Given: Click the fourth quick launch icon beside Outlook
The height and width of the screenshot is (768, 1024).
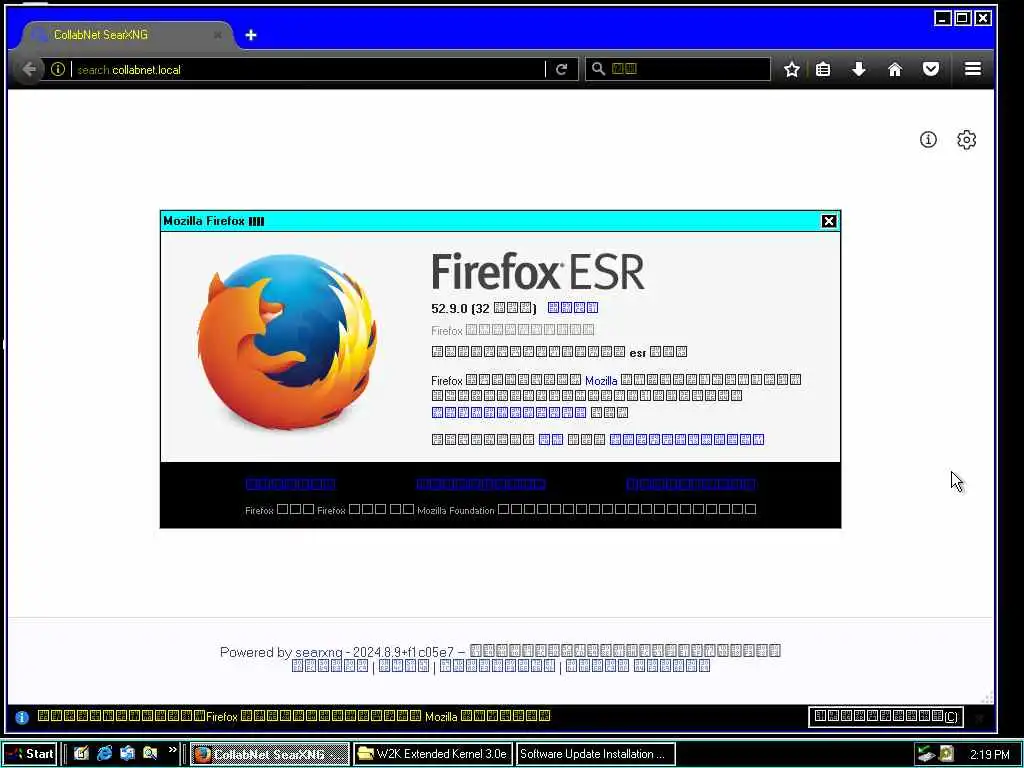Looking at the screenshot, I should click(150, 754).
